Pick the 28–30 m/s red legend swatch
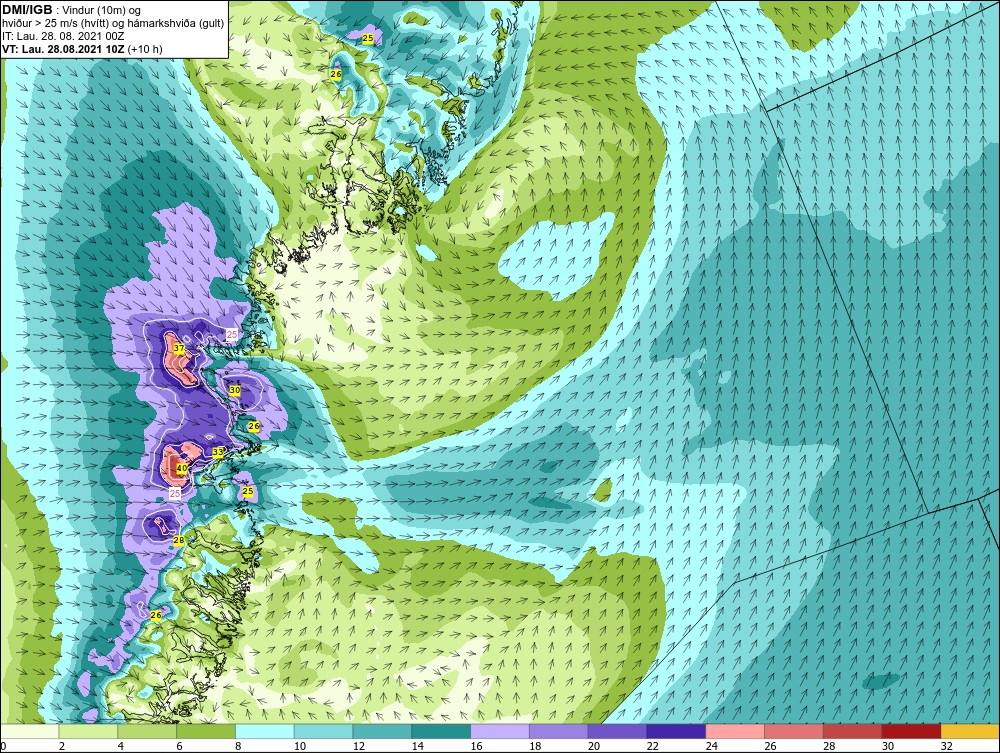 coord(853,731)
